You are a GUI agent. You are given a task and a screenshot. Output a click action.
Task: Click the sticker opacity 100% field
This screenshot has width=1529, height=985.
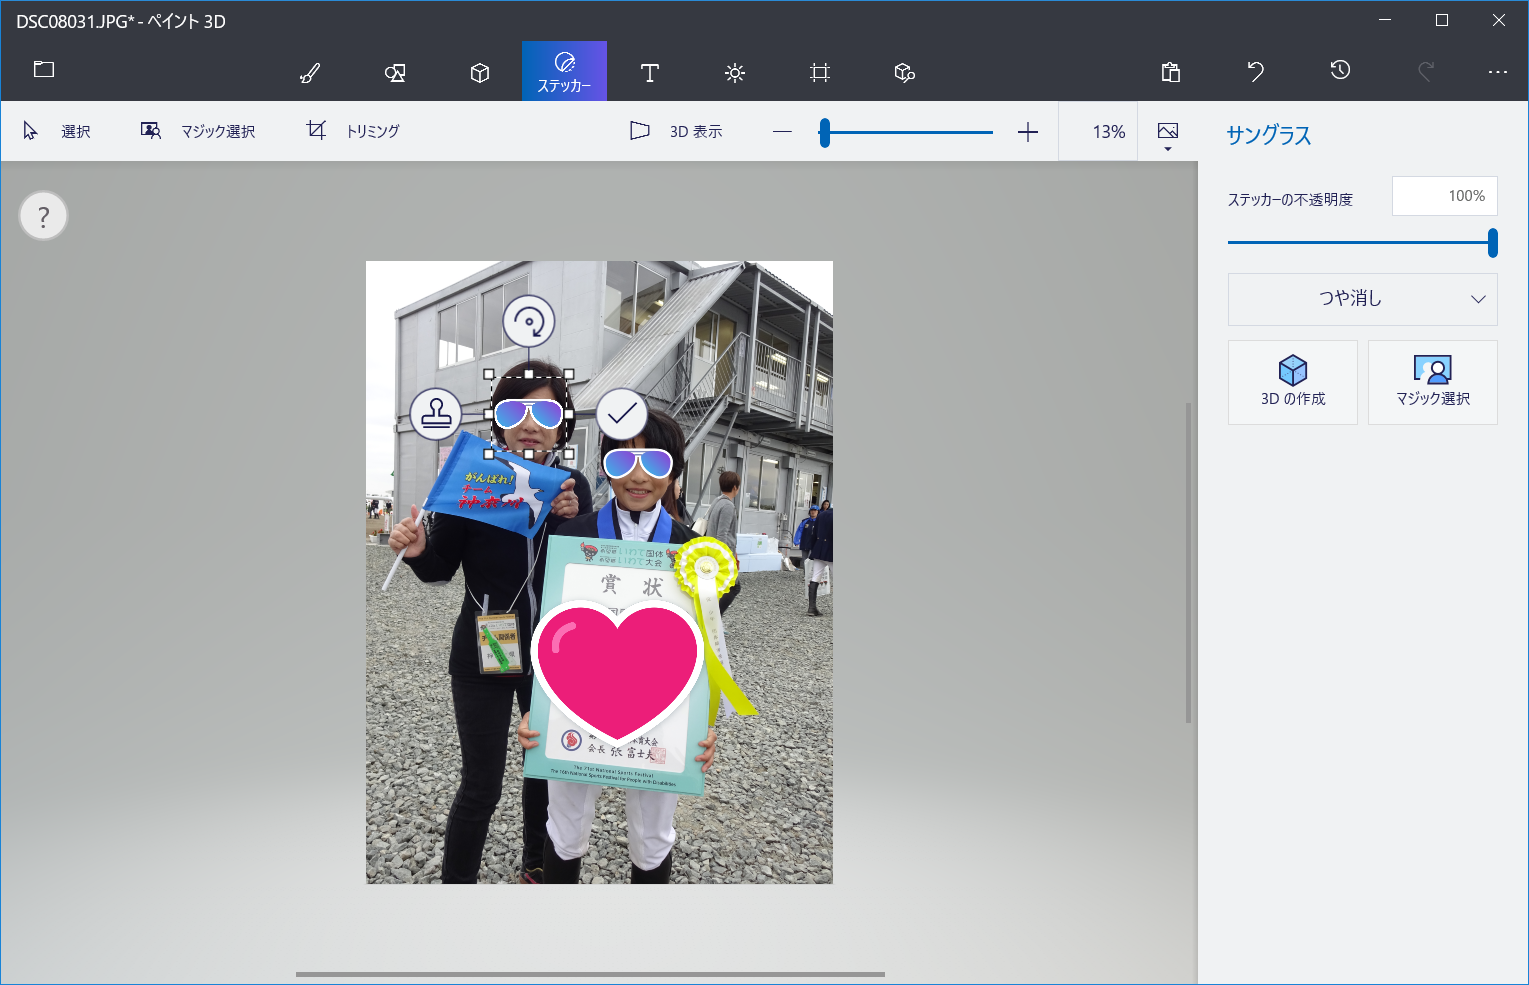1444,196
